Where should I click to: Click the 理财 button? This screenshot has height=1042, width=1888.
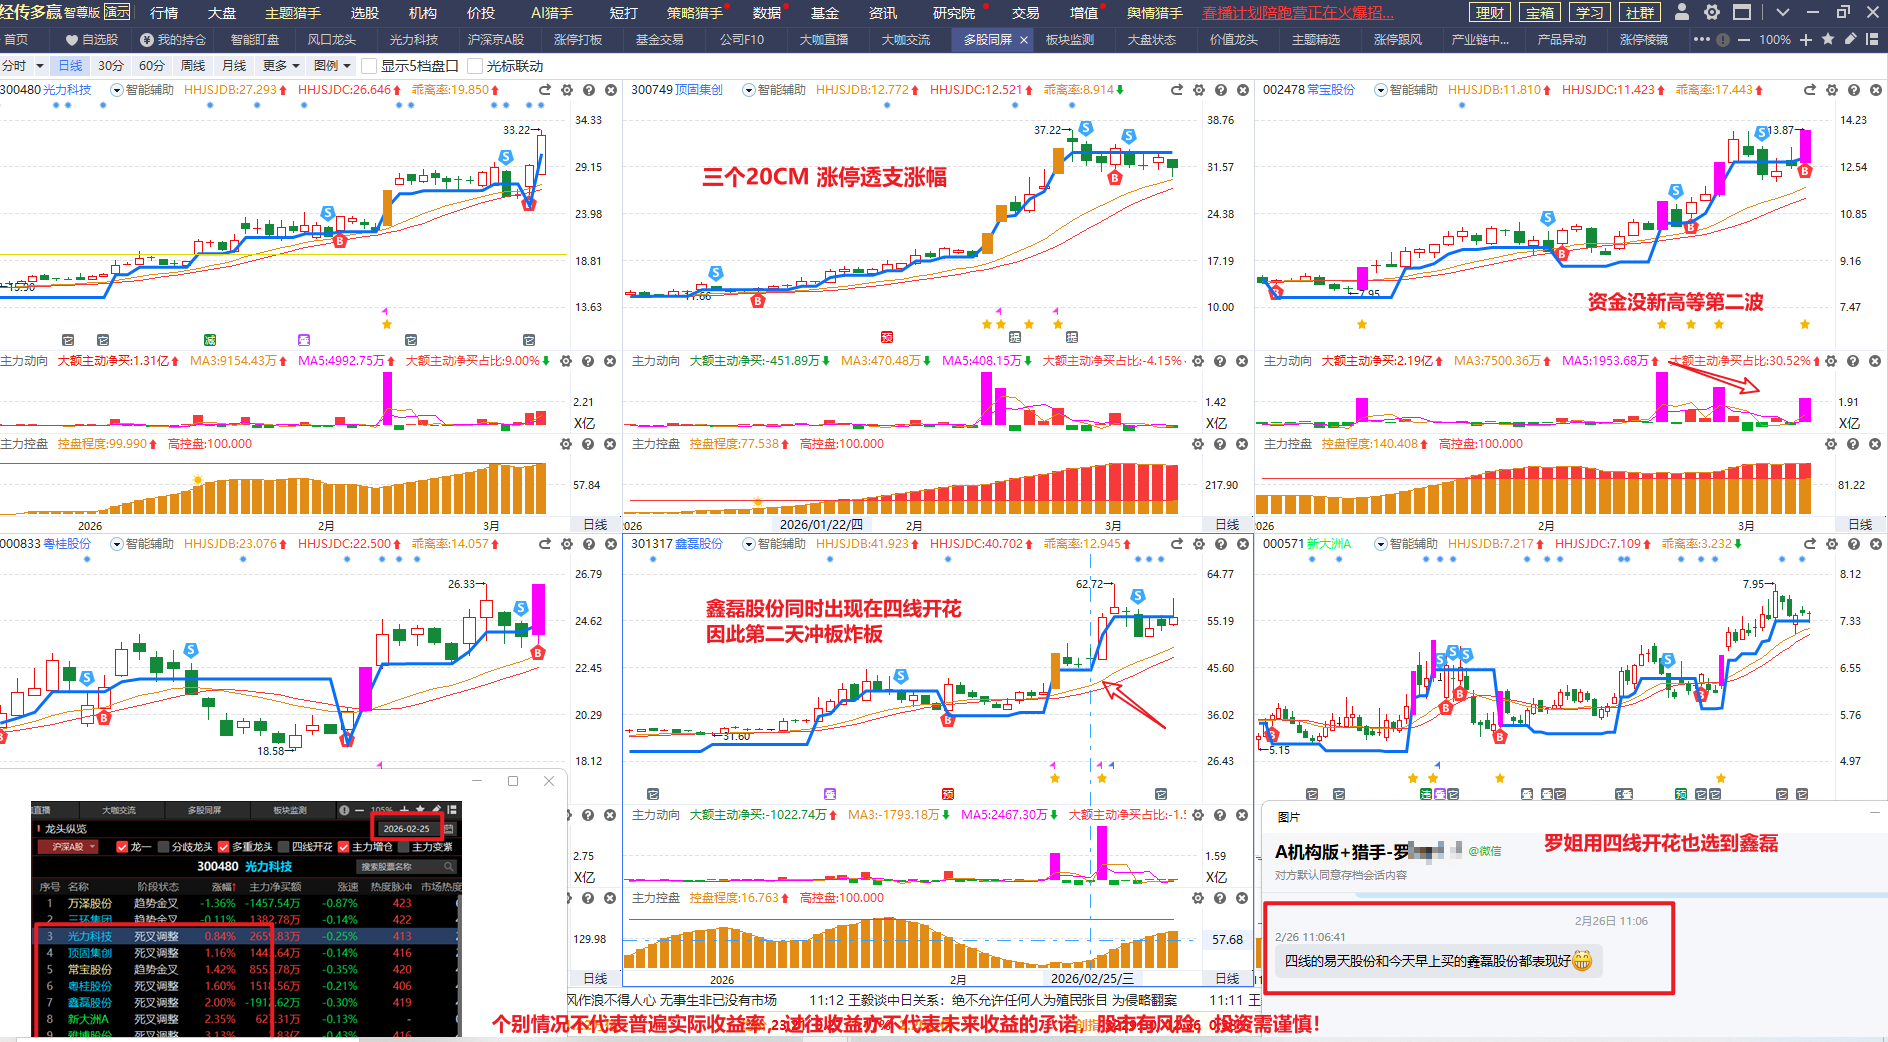(x=1490, y=12)
